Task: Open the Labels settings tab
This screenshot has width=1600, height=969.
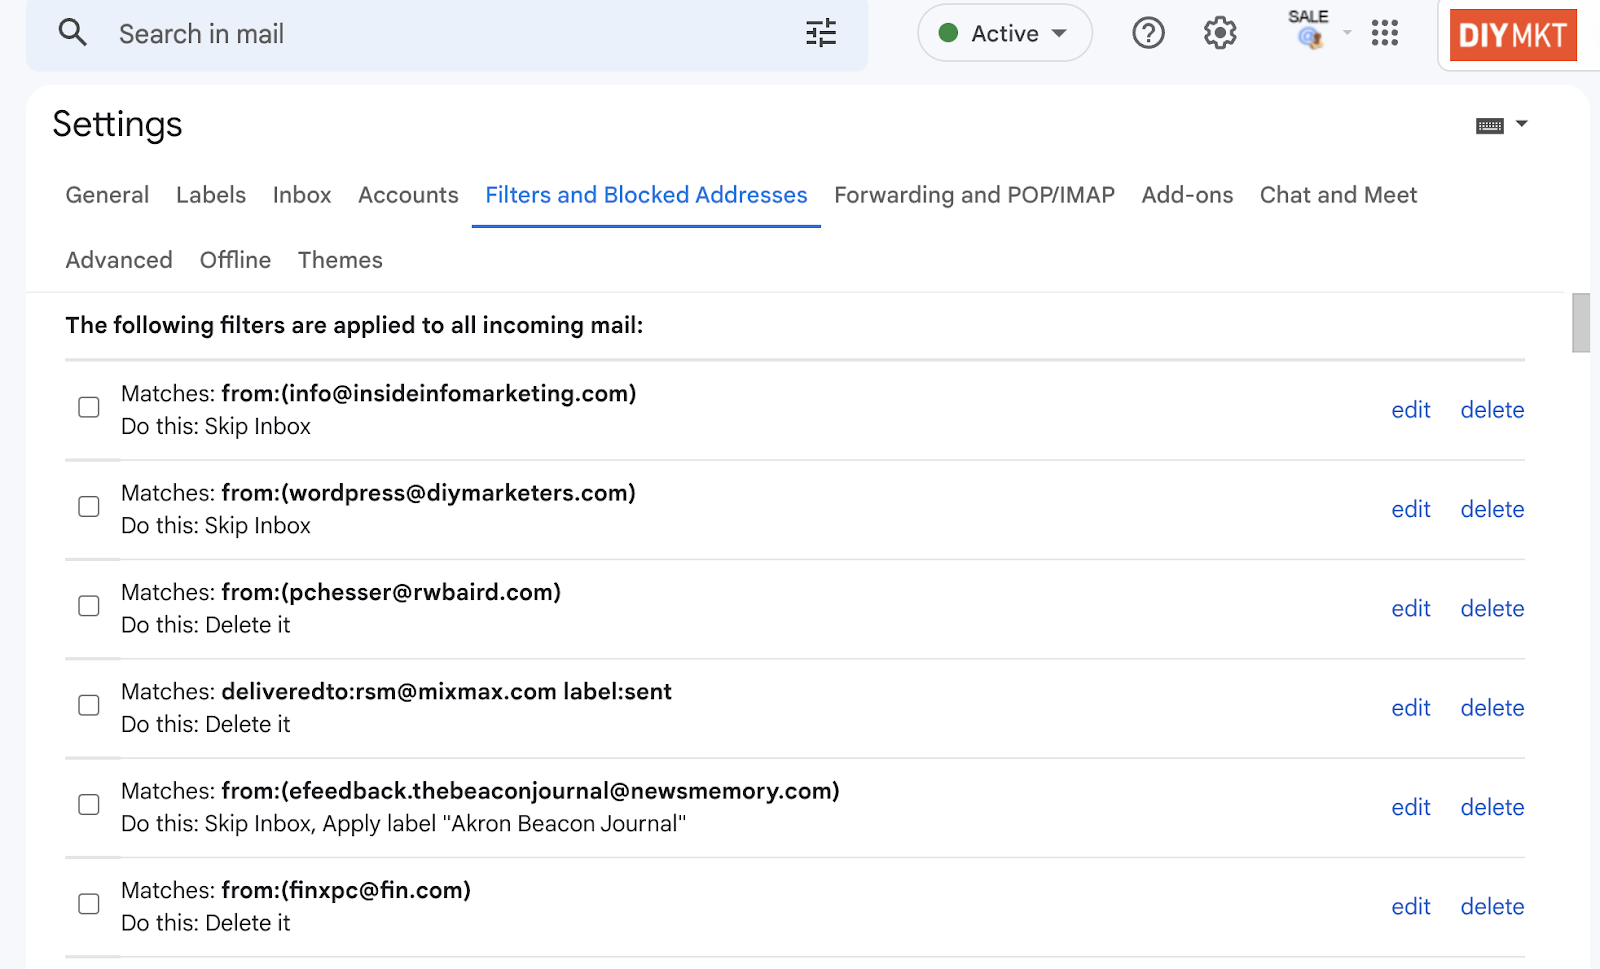Action: pos(211,195)
